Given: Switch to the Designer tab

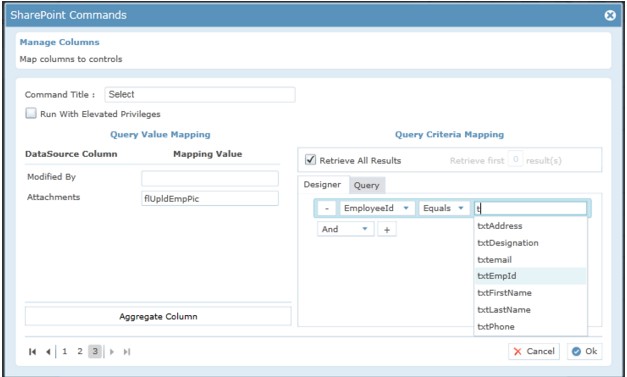Looking at the screenshot, I should pyautogui.click(x=322, y=184).
